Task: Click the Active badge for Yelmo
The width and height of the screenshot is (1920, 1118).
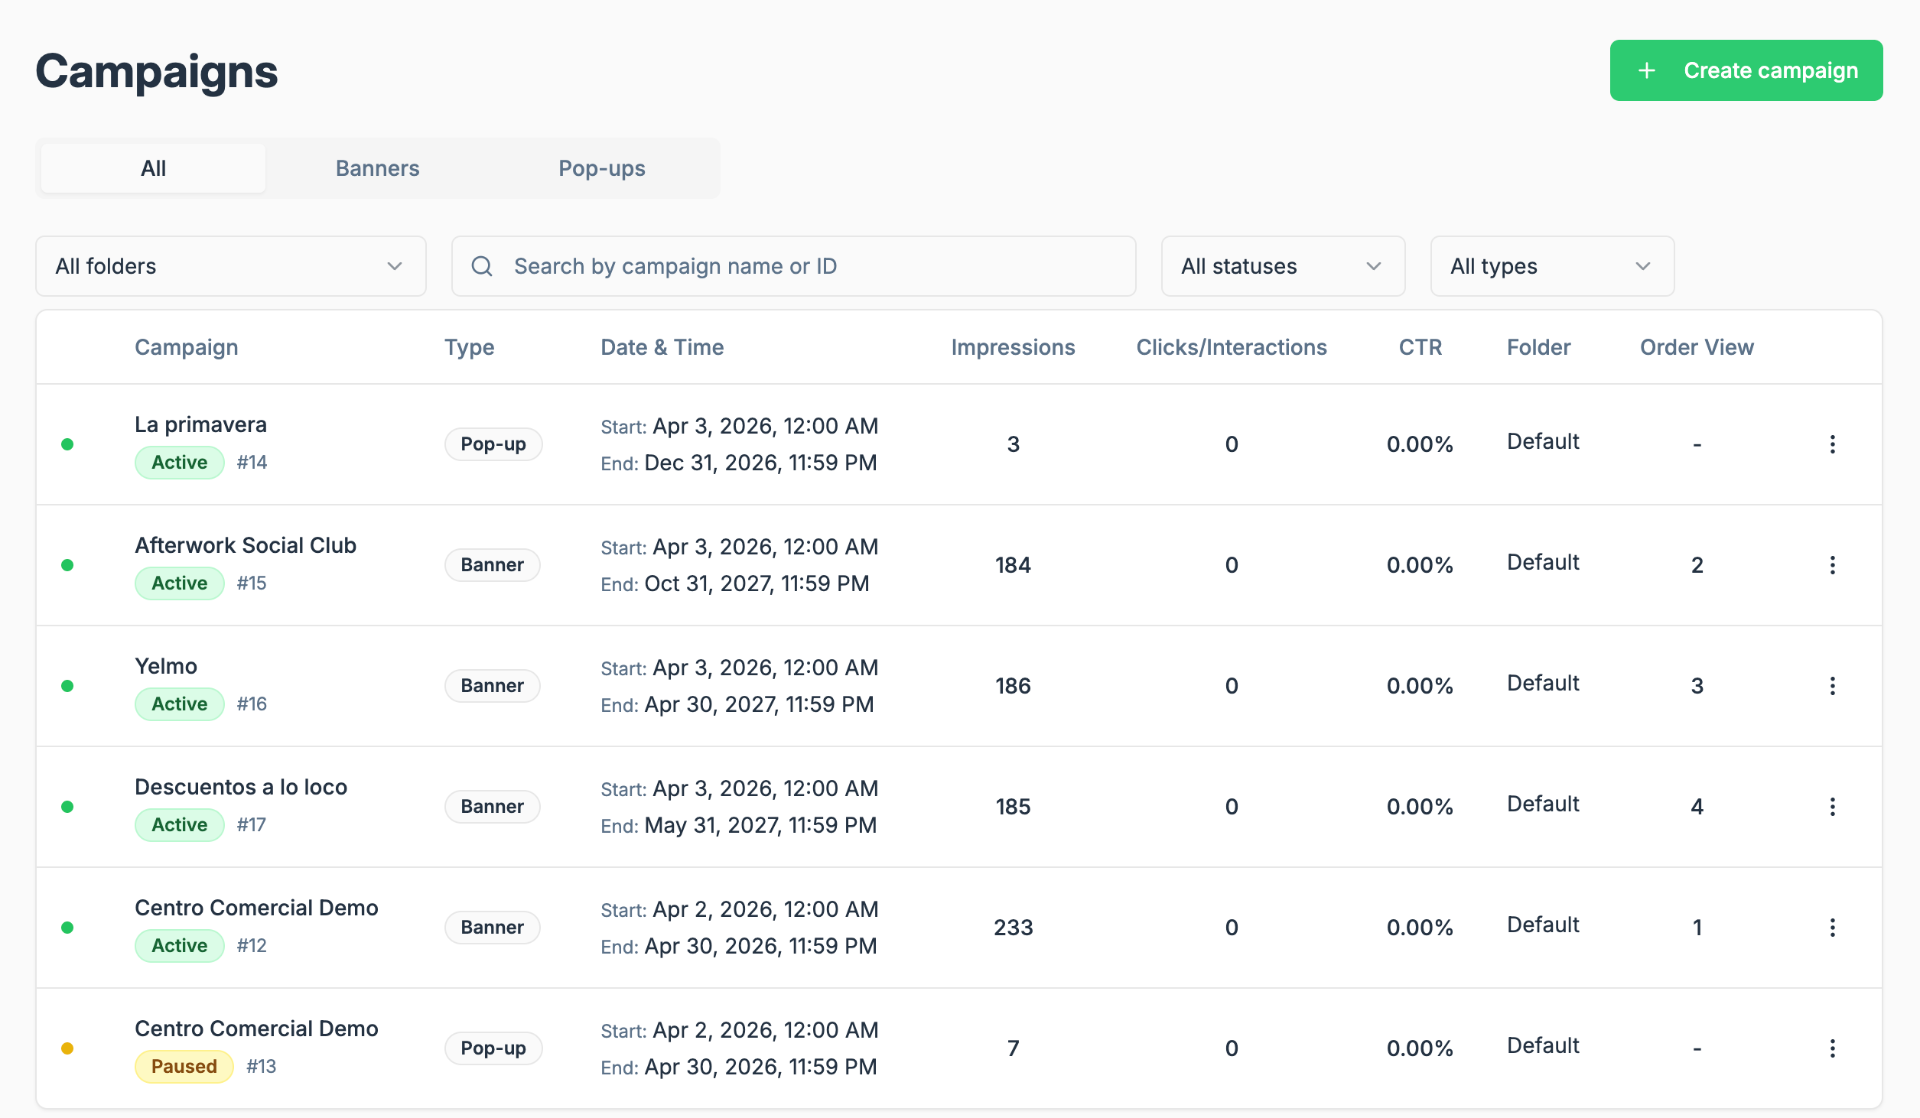Action: click(x=180, y=704)
